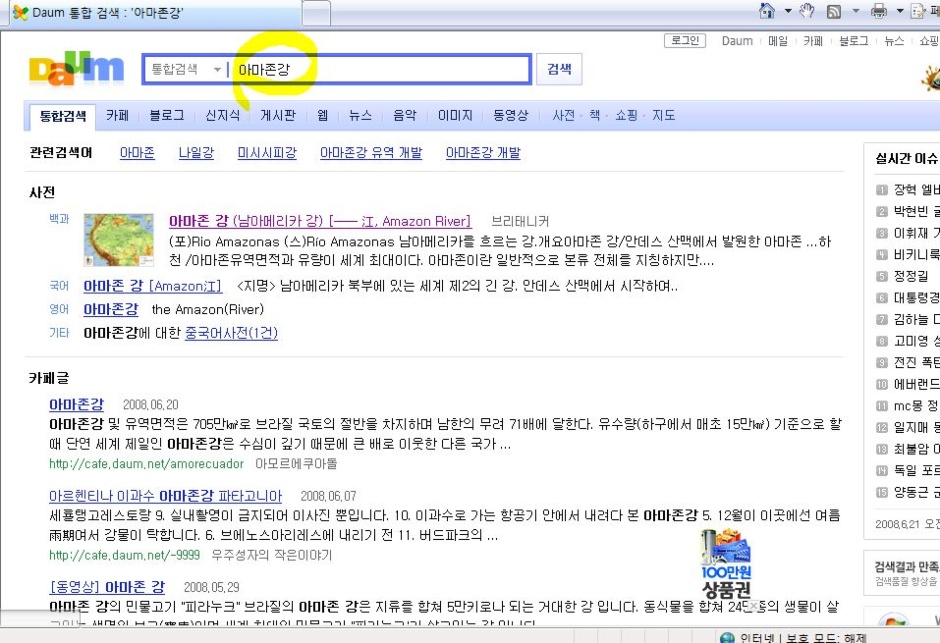
Task: Click the 검색 search button
Action: 559,69
